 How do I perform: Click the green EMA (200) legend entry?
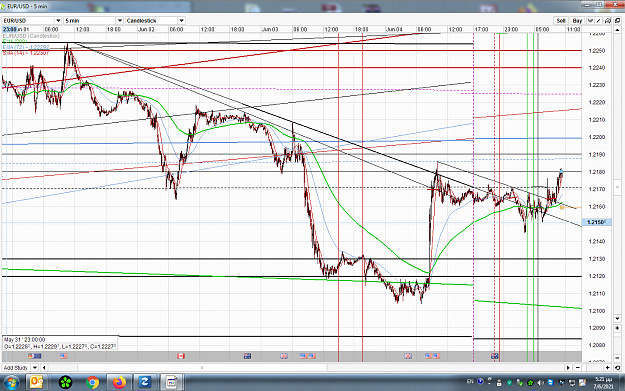pos(15,41)
